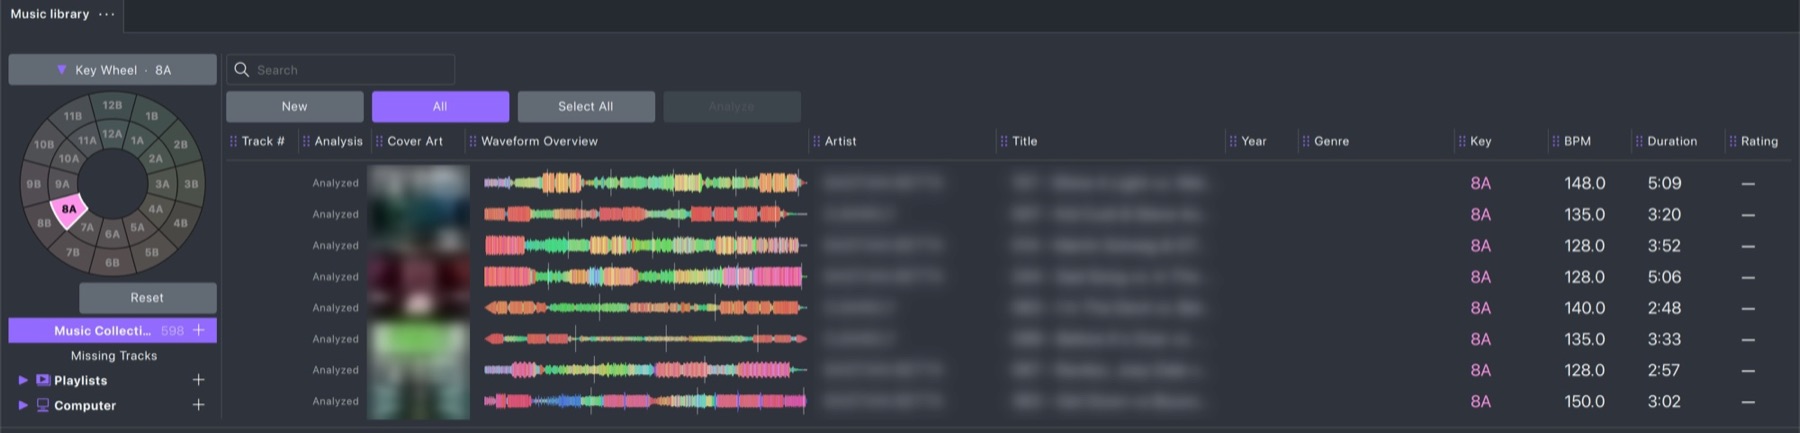1800x433 pixels.
Task: Open Playlists folder icon
Action: pos(43,380)
